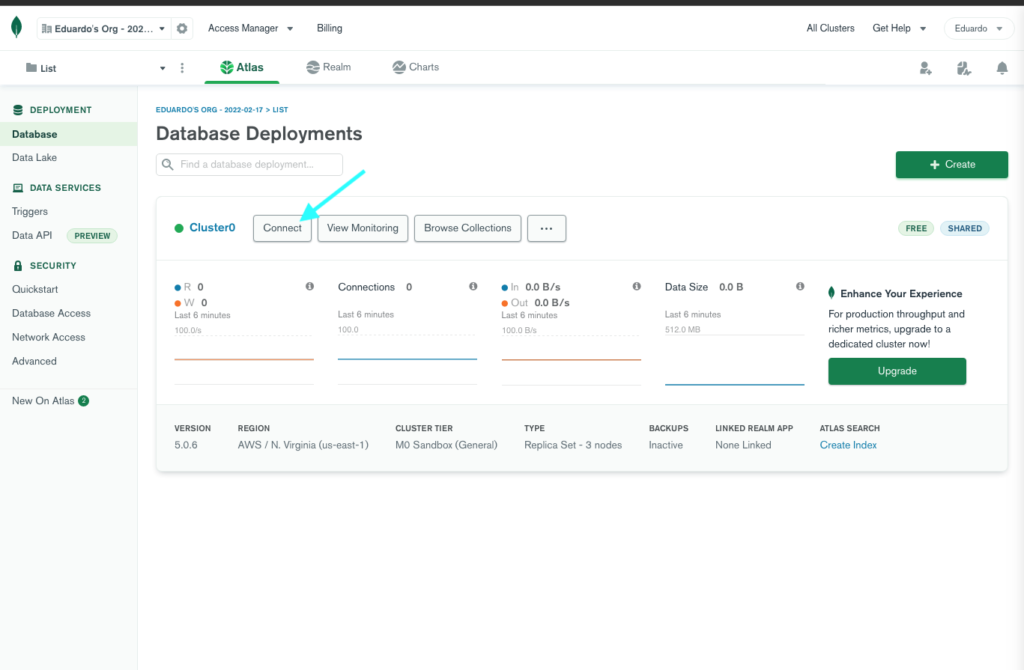Viewport: 1024px width, 670px height.
Task: Open the List project selector dropdown
Action: [x=95, y=68]
